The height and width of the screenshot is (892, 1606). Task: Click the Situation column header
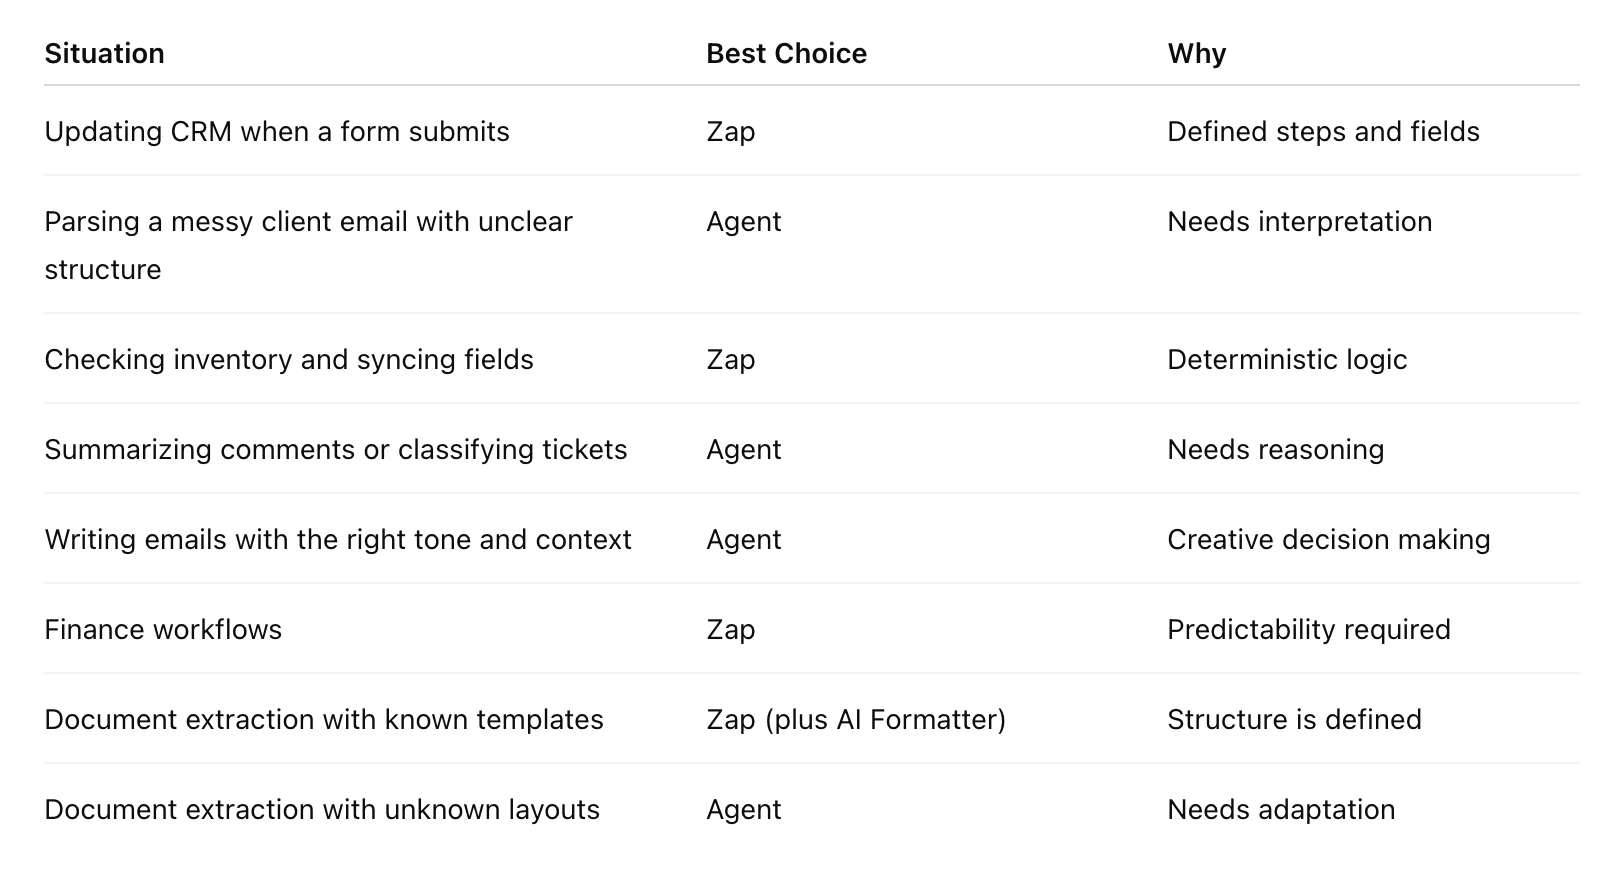104,53
